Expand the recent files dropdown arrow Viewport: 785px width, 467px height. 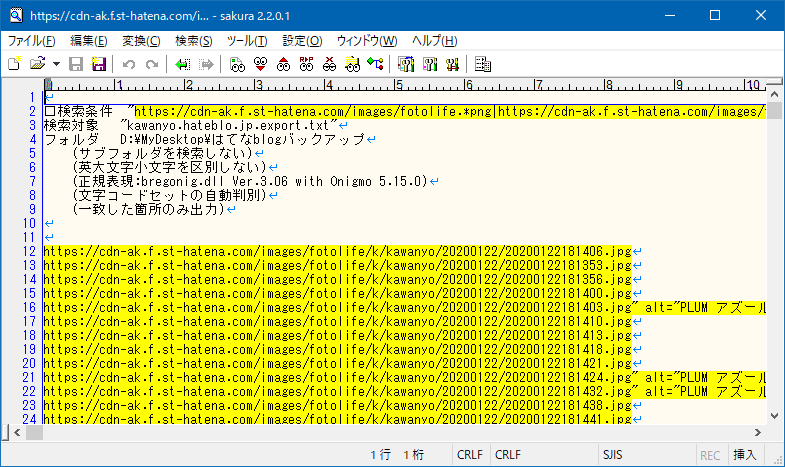coord(56,64)
